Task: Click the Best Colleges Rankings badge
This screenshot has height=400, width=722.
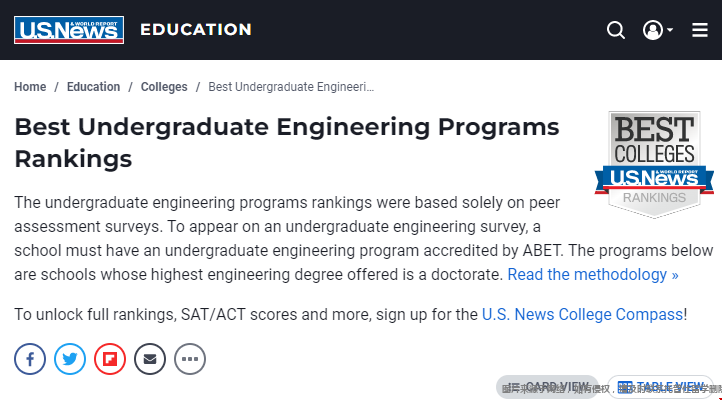Action: click(x=654, y=164)
